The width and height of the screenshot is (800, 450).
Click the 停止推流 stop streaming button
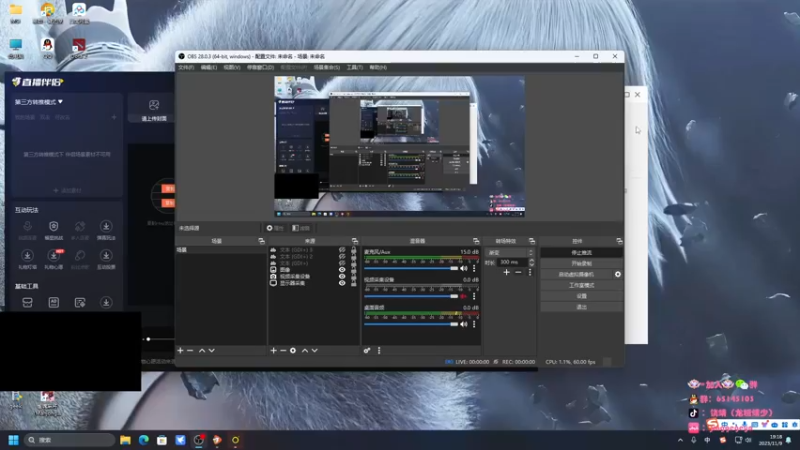pyautogui.click(x=582, y=253)
